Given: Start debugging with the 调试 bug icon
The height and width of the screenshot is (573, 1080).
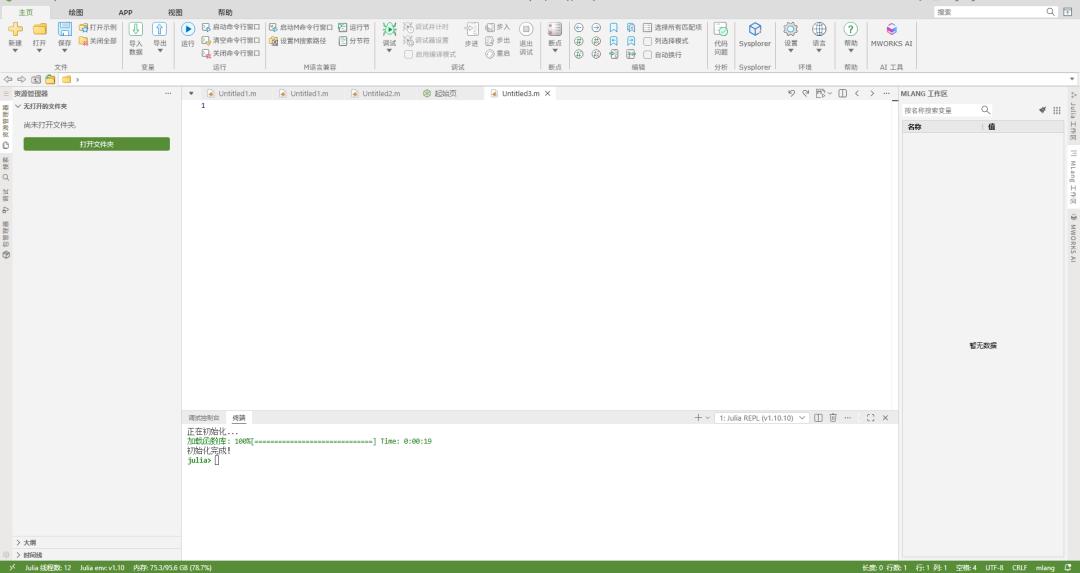Looking at the screenshot, I should point(389,29).
